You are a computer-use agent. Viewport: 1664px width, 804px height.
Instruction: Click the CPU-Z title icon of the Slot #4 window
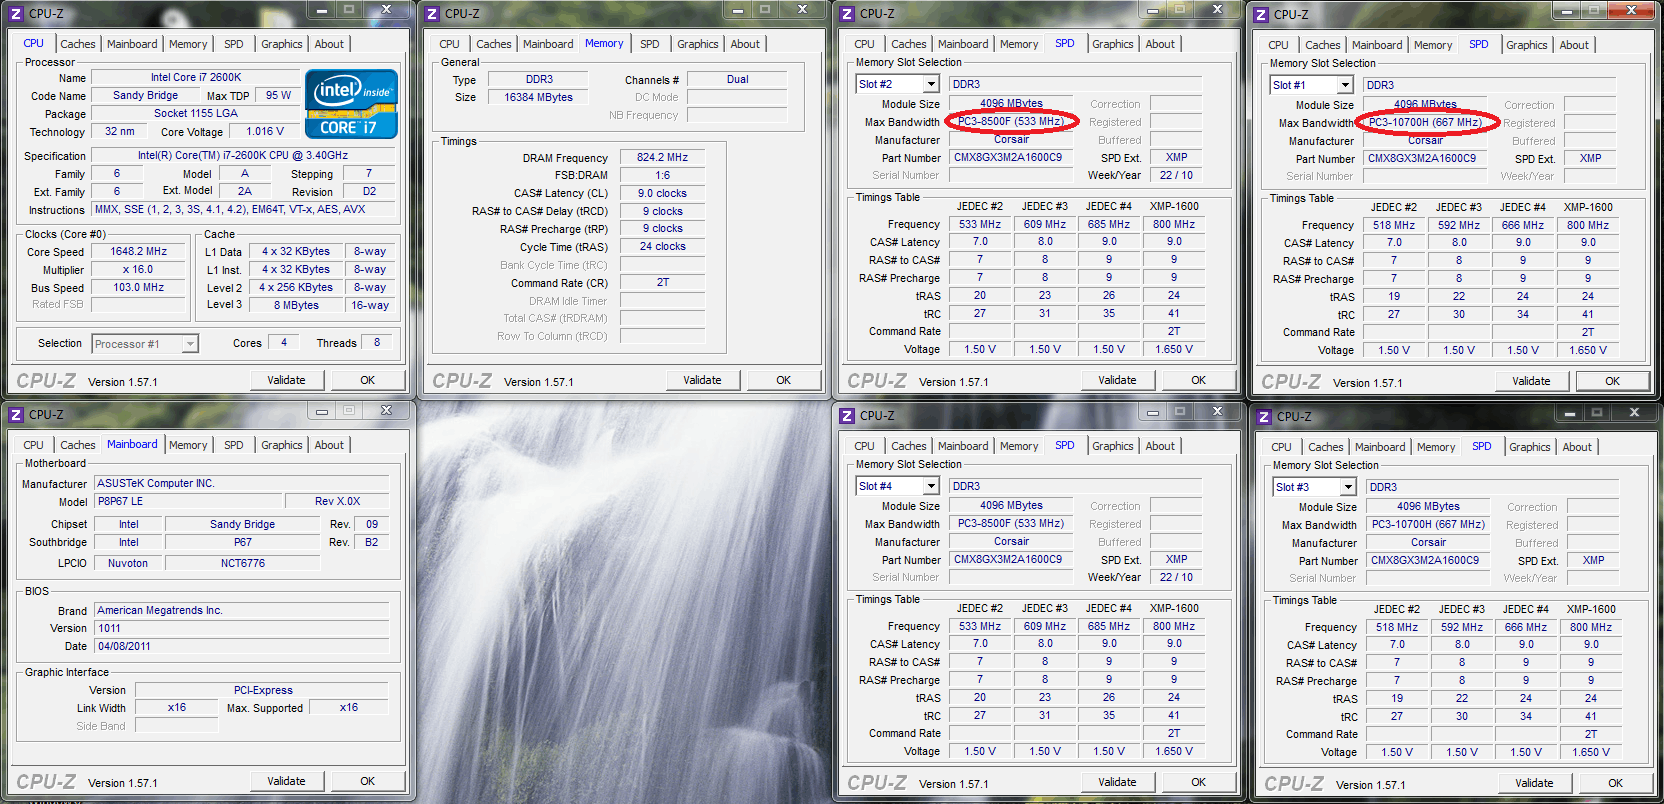[847, 415]
